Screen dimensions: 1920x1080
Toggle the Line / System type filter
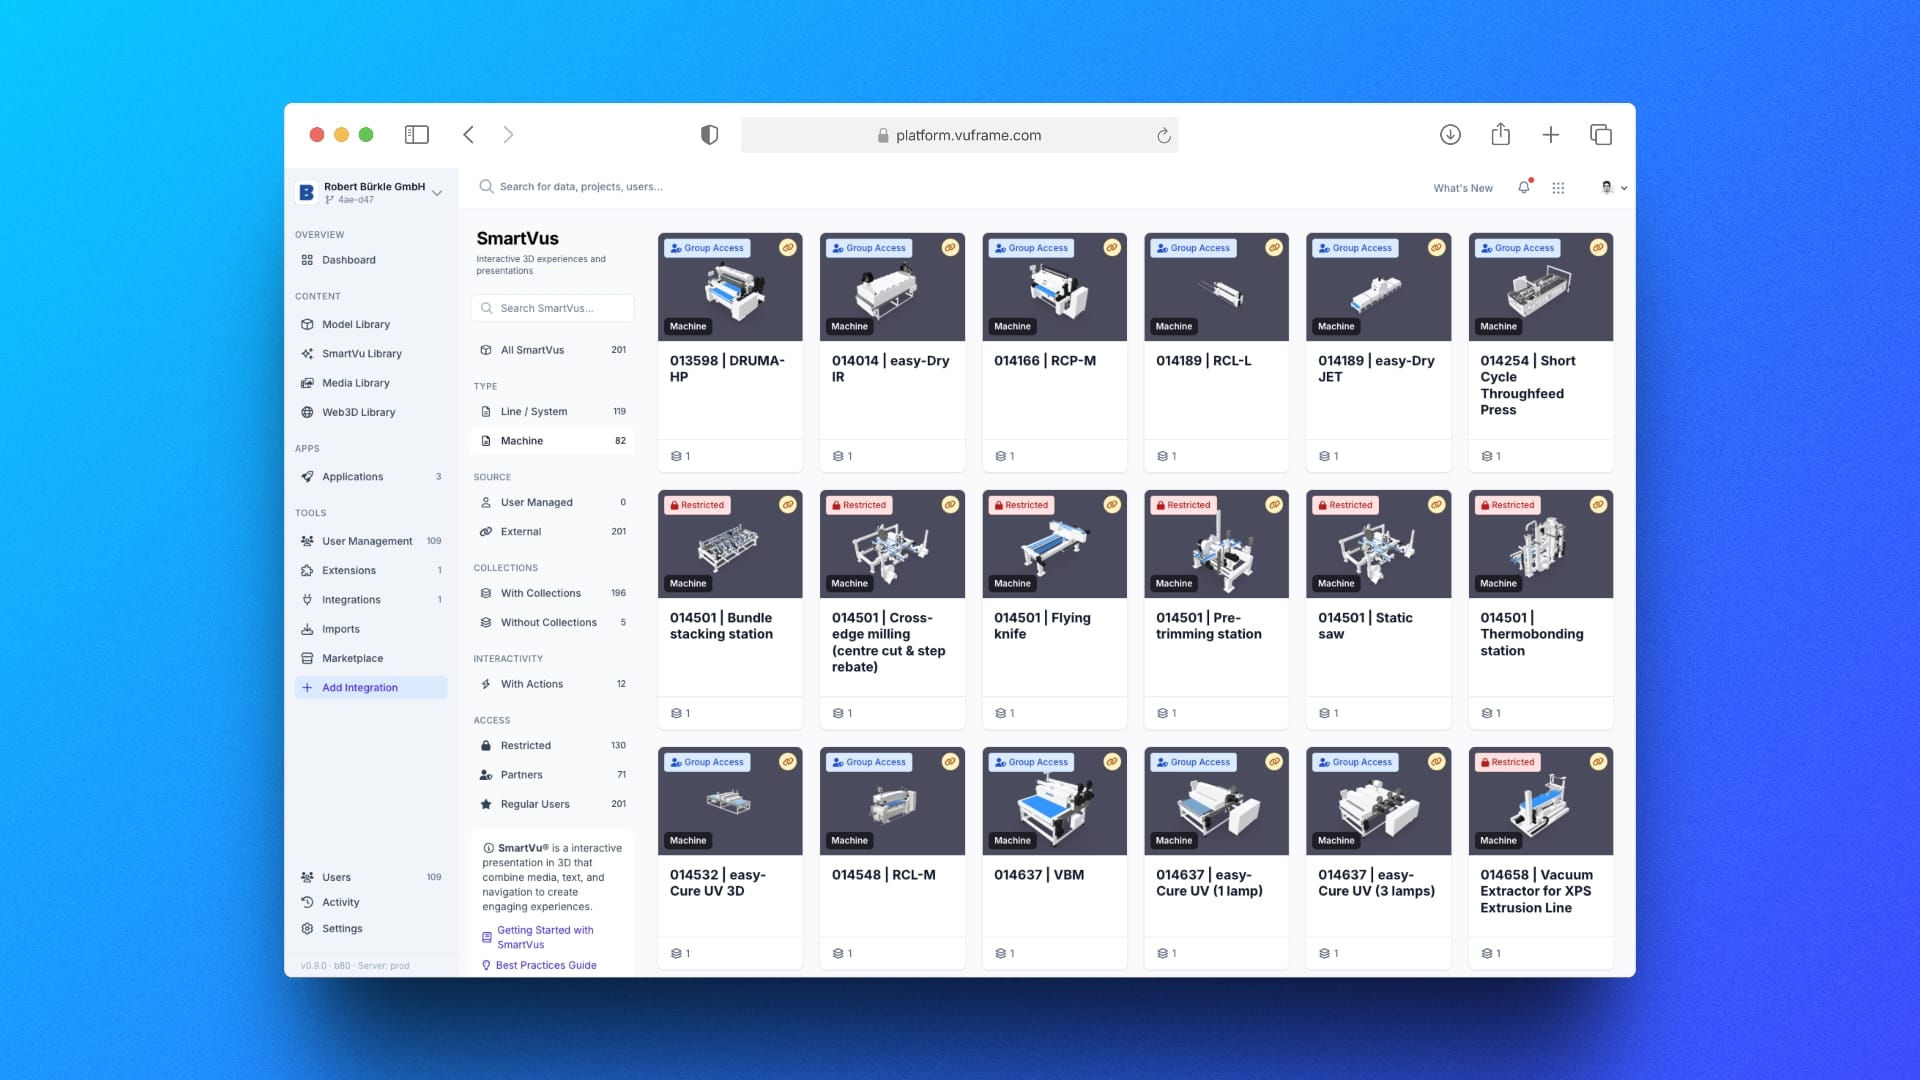point(533,411)
